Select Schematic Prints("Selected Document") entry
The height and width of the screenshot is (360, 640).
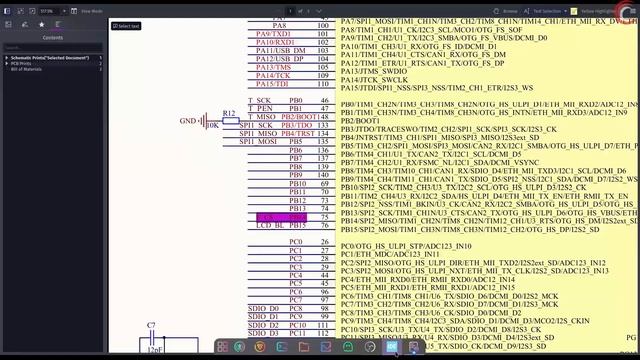(x=50, y=58)
